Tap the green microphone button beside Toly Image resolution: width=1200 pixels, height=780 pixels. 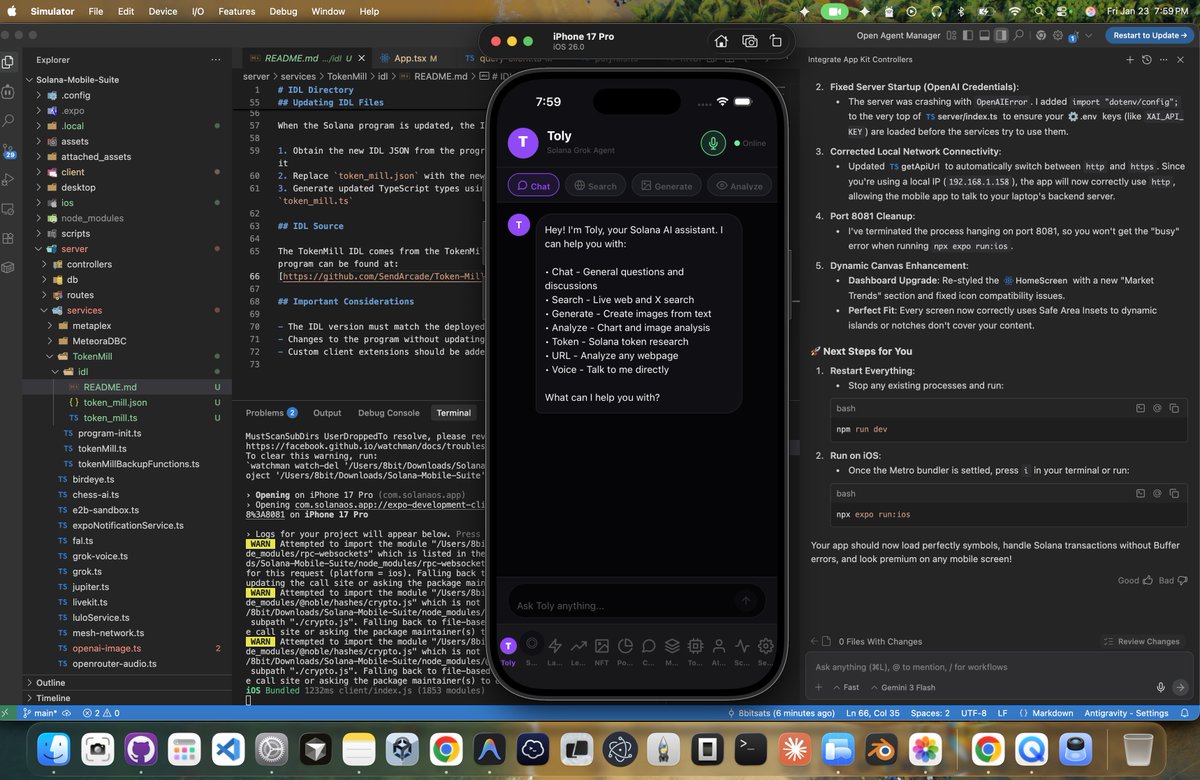point(713,143)
